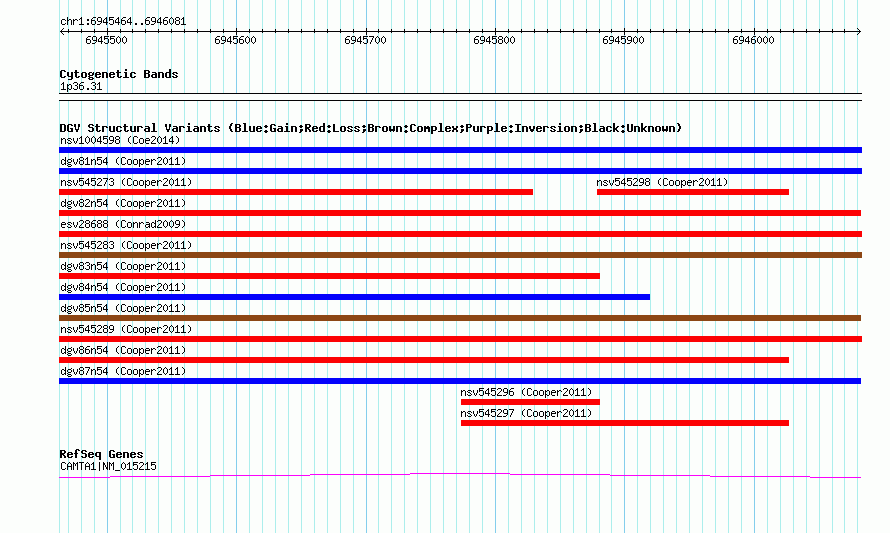
Task: Select the red nsv545273 loss bar
Action: click(x=296, y=192)
